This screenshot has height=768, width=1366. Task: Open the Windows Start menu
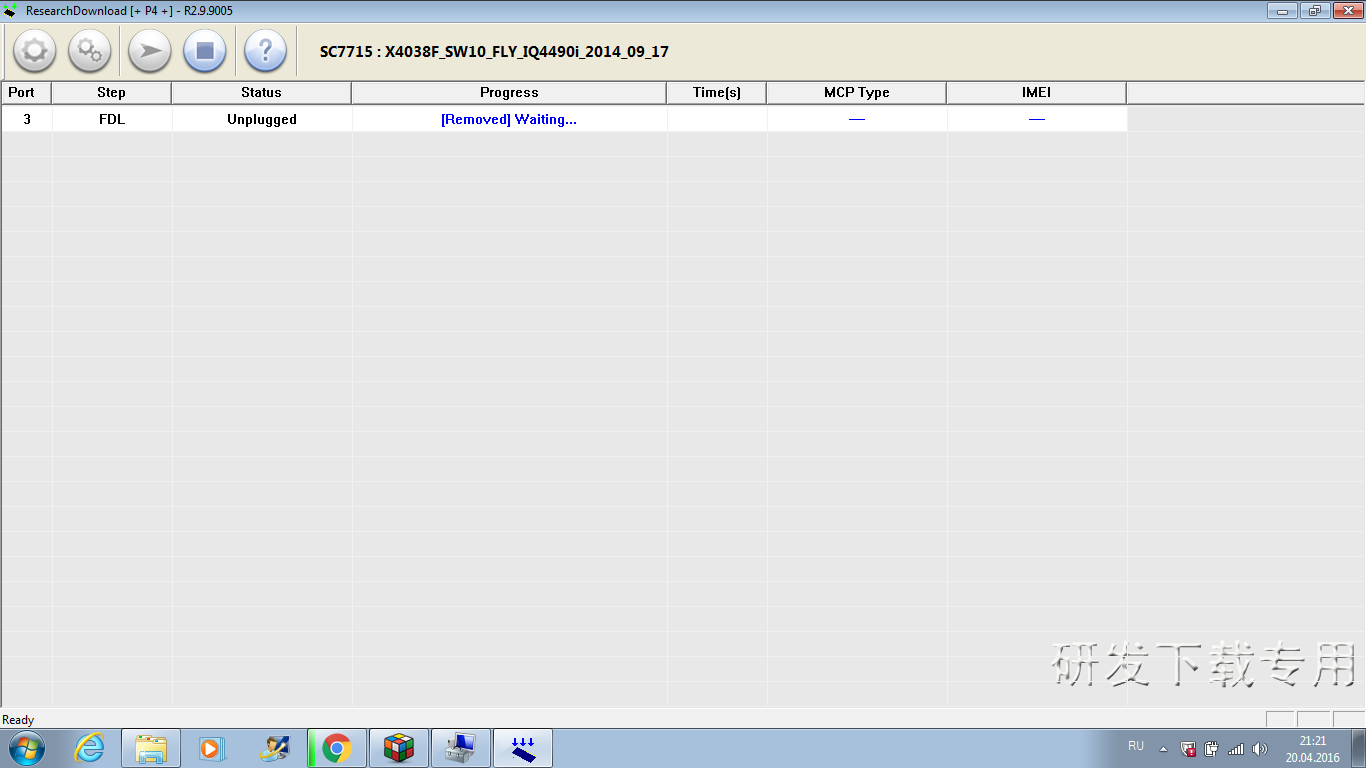(x=26, y=748)
